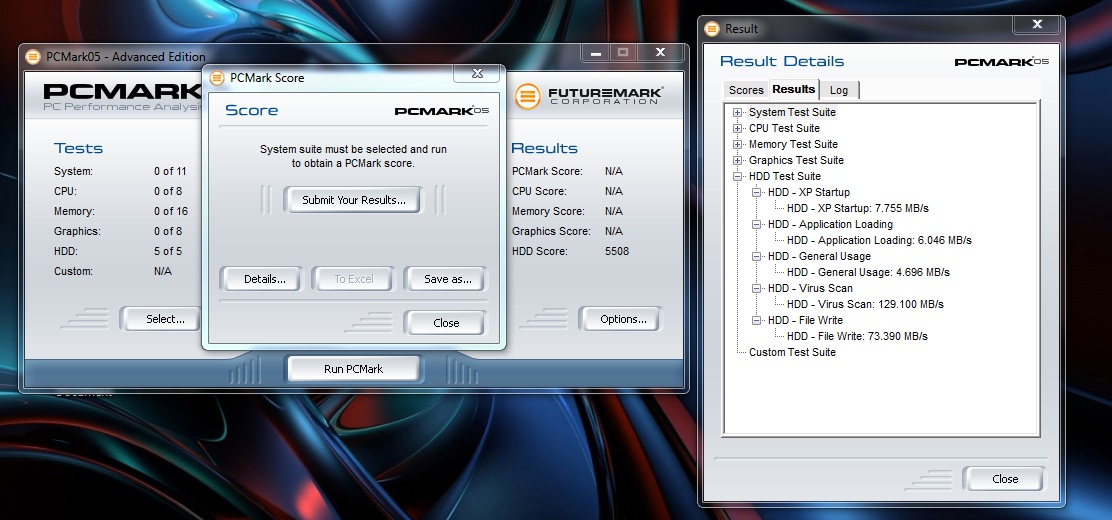The width and height of the screenshot is (1112, 520).
Task: Click the To Excel button
Action: point(353,279)
